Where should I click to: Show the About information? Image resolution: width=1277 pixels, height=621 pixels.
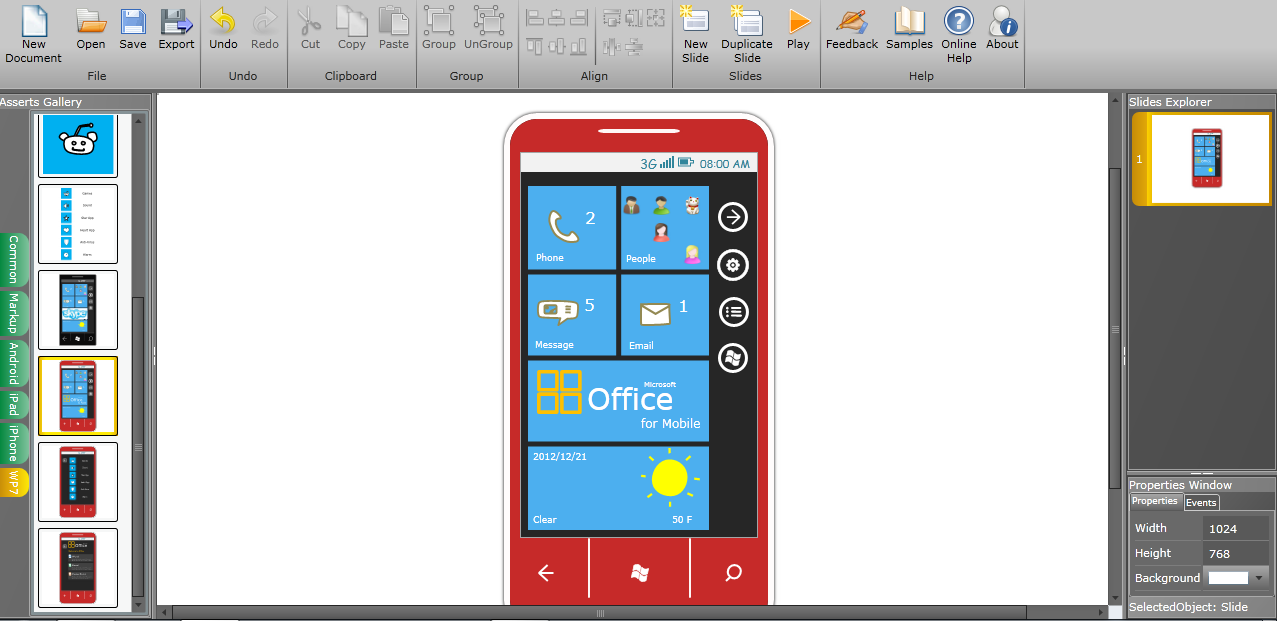click(x=1002, y=28)
